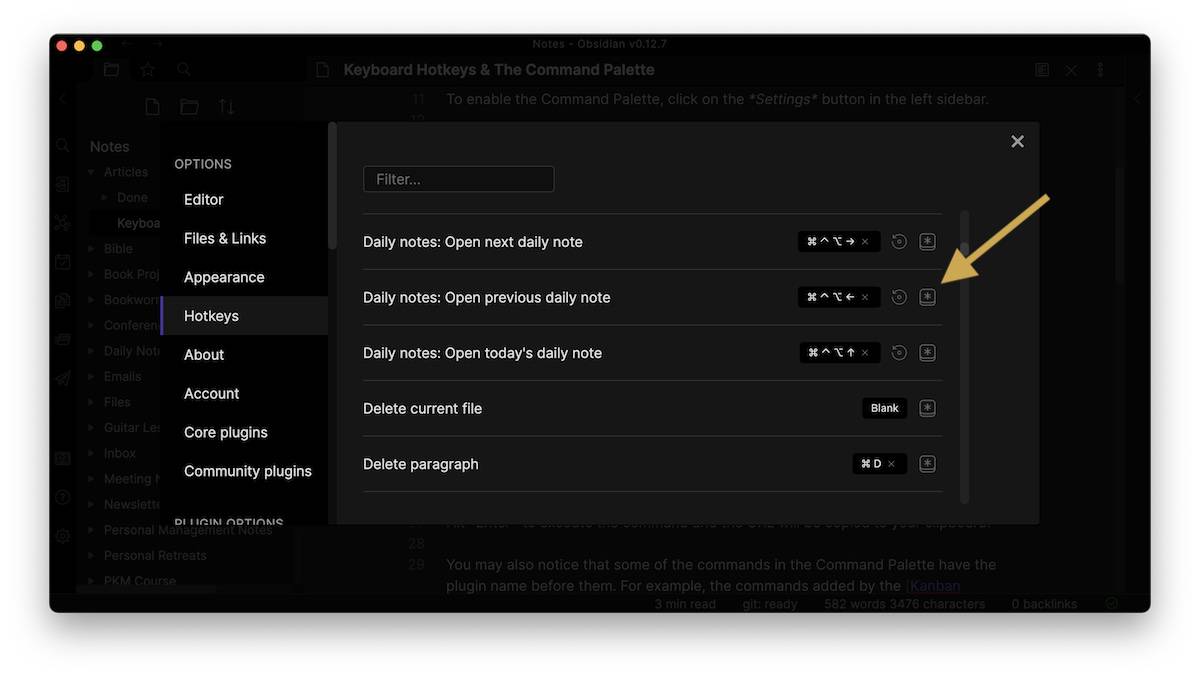
Task: Select the Hotkeys settings tab
Action: [x=244, y=316]
